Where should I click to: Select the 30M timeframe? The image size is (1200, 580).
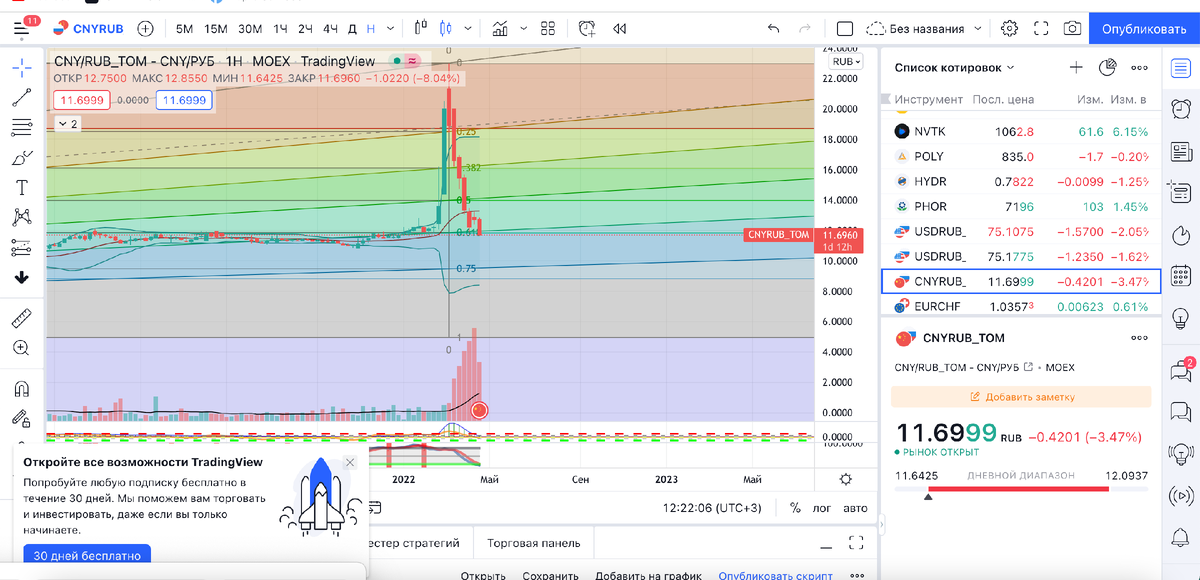click(x=250, y=29)
